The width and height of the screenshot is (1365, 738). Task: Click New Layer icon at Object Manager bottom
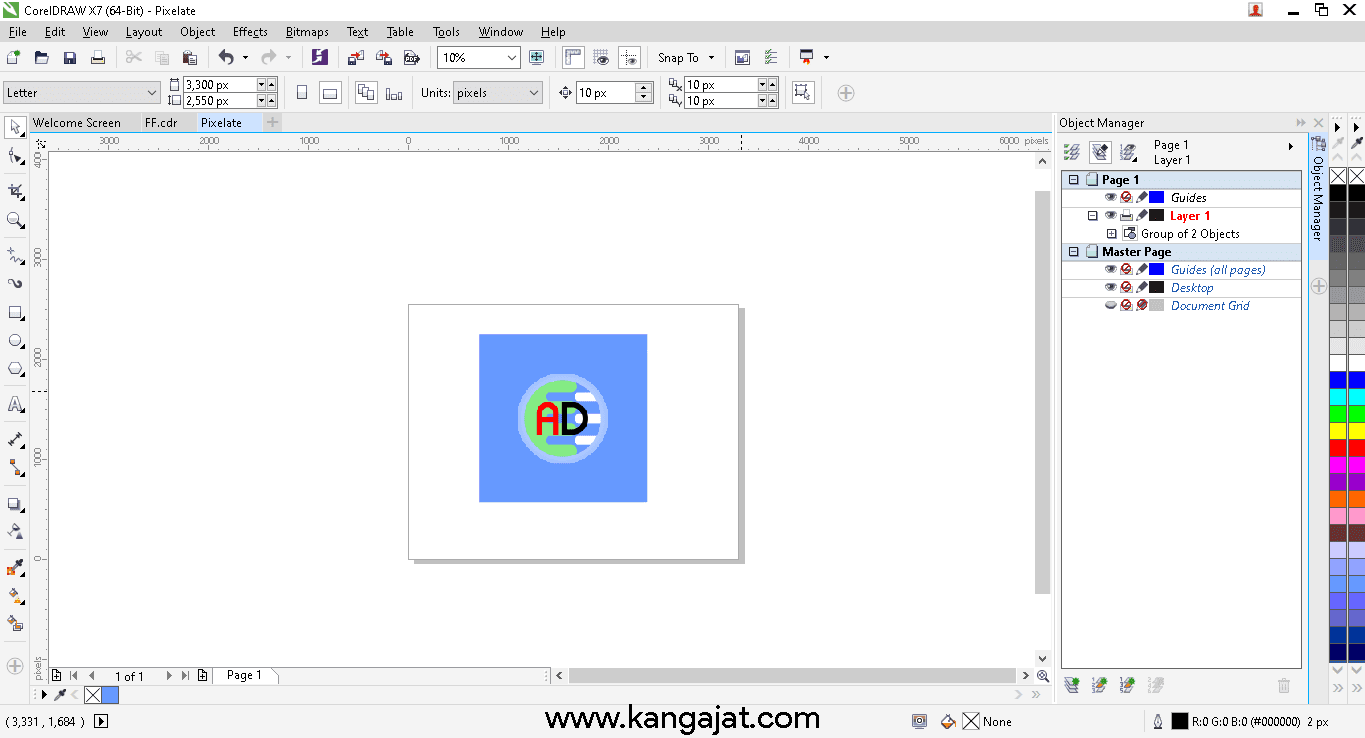tap(1072, 685)
